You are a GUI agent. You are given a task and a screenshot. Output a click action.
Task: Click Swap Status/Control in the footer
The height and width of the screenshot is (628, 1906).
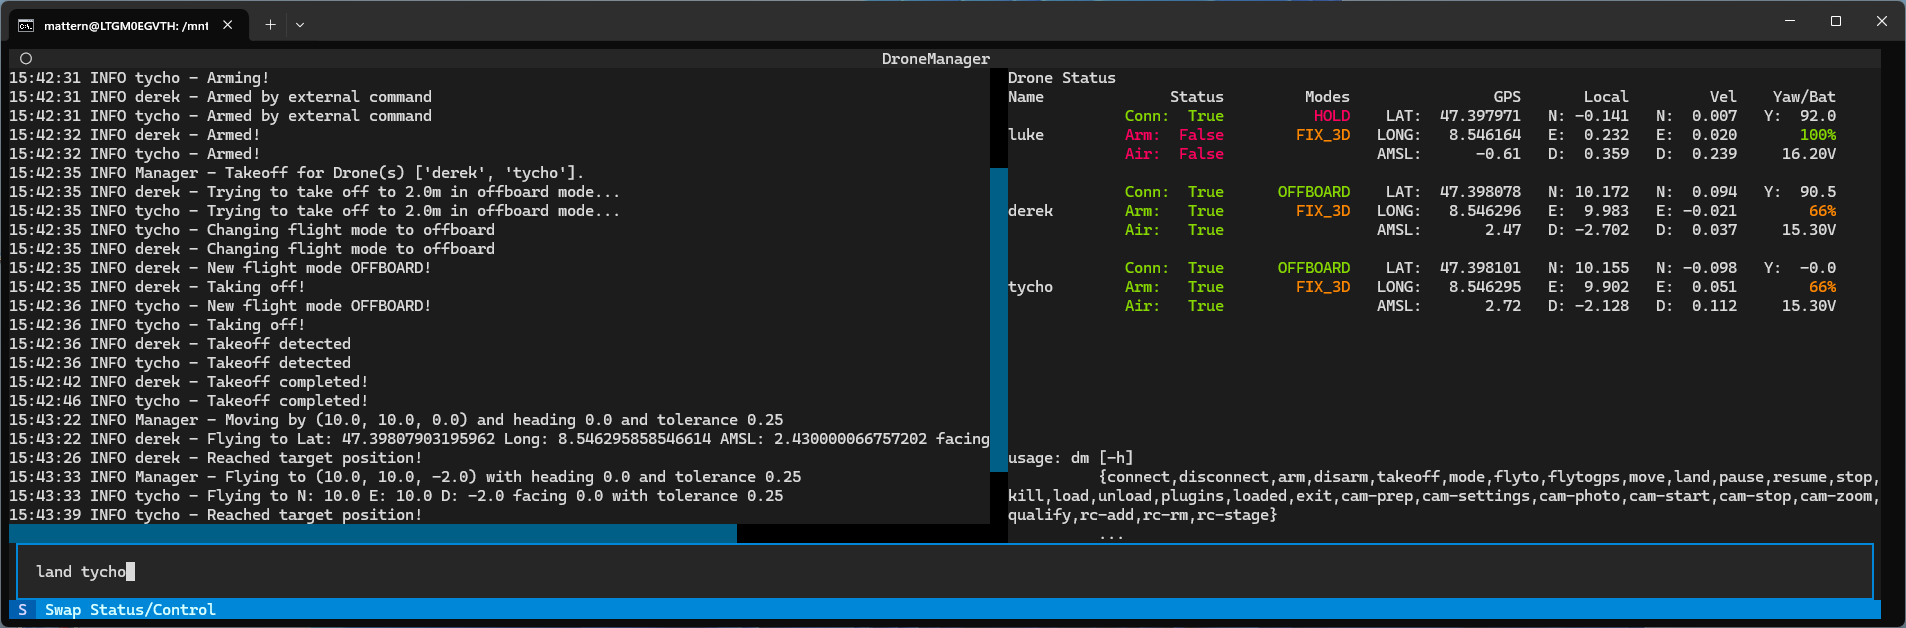(x=130, y=610)
